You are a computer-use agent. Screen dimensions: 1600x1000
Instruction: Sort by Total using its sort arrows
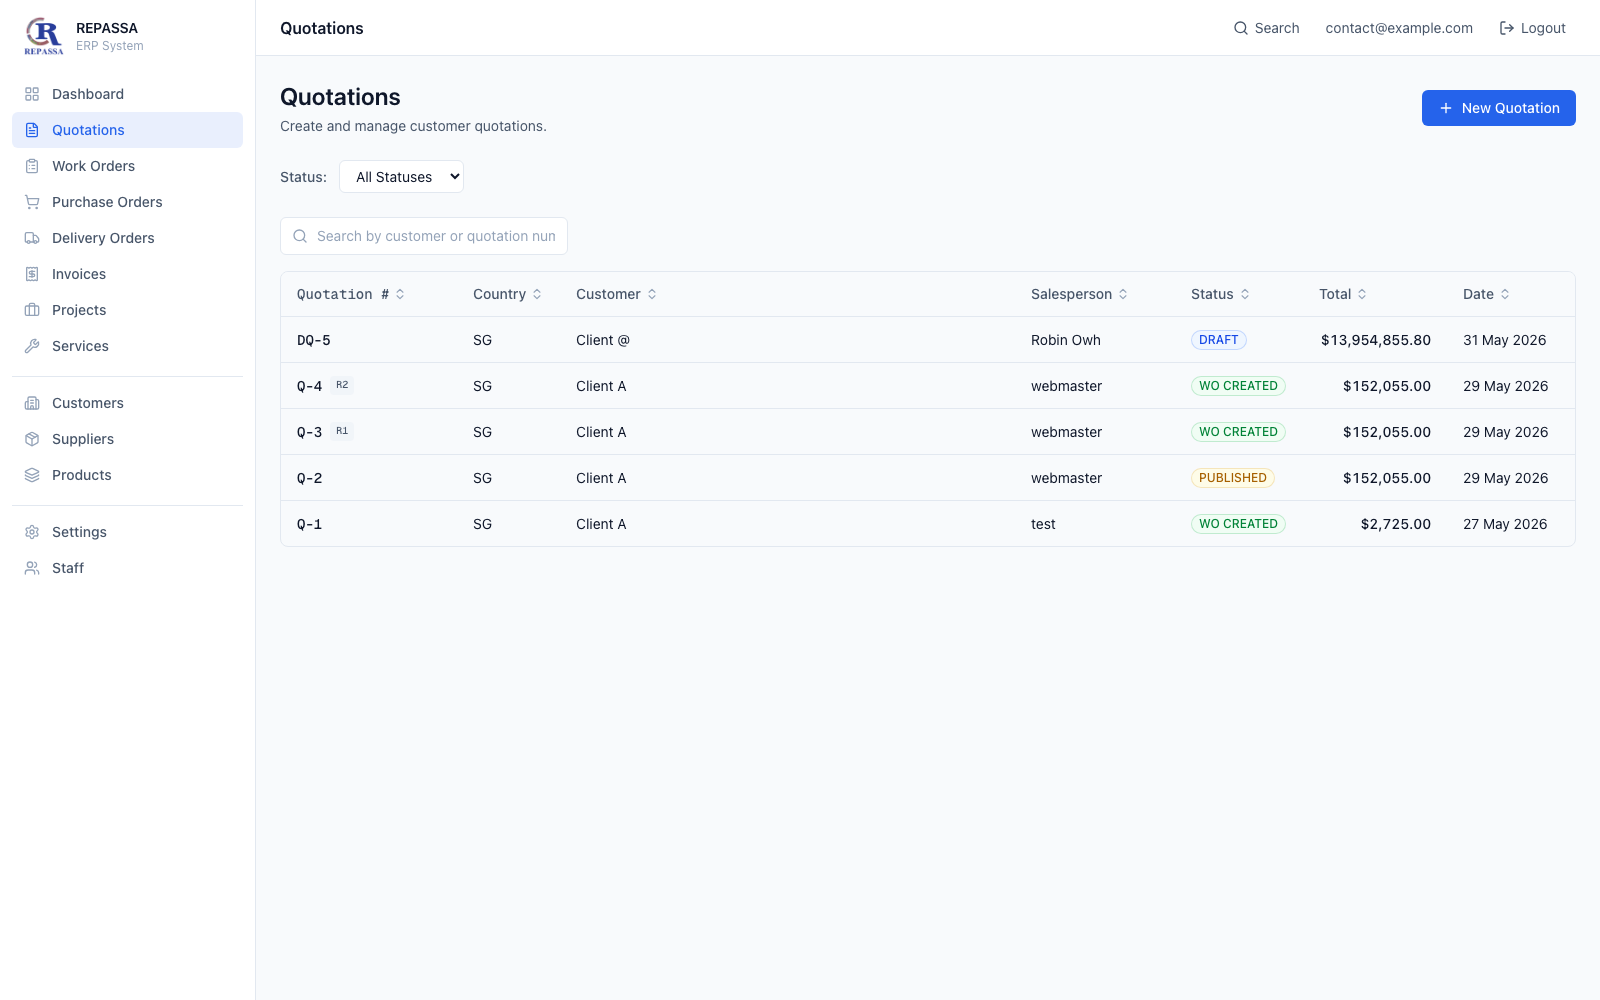point(1362,294)
